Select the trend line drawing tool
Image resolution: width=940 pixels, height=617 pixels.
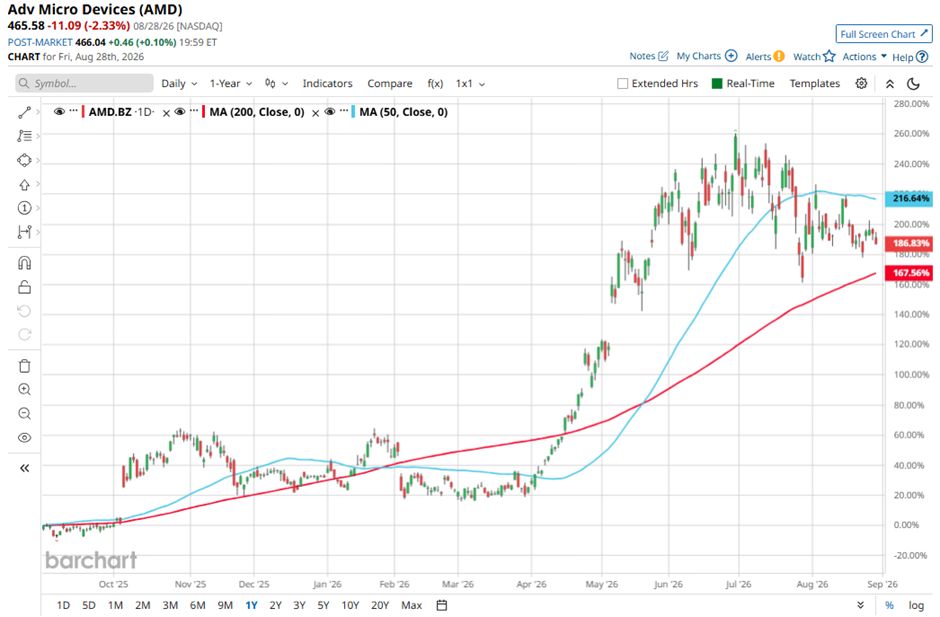(x=24, y=112)
